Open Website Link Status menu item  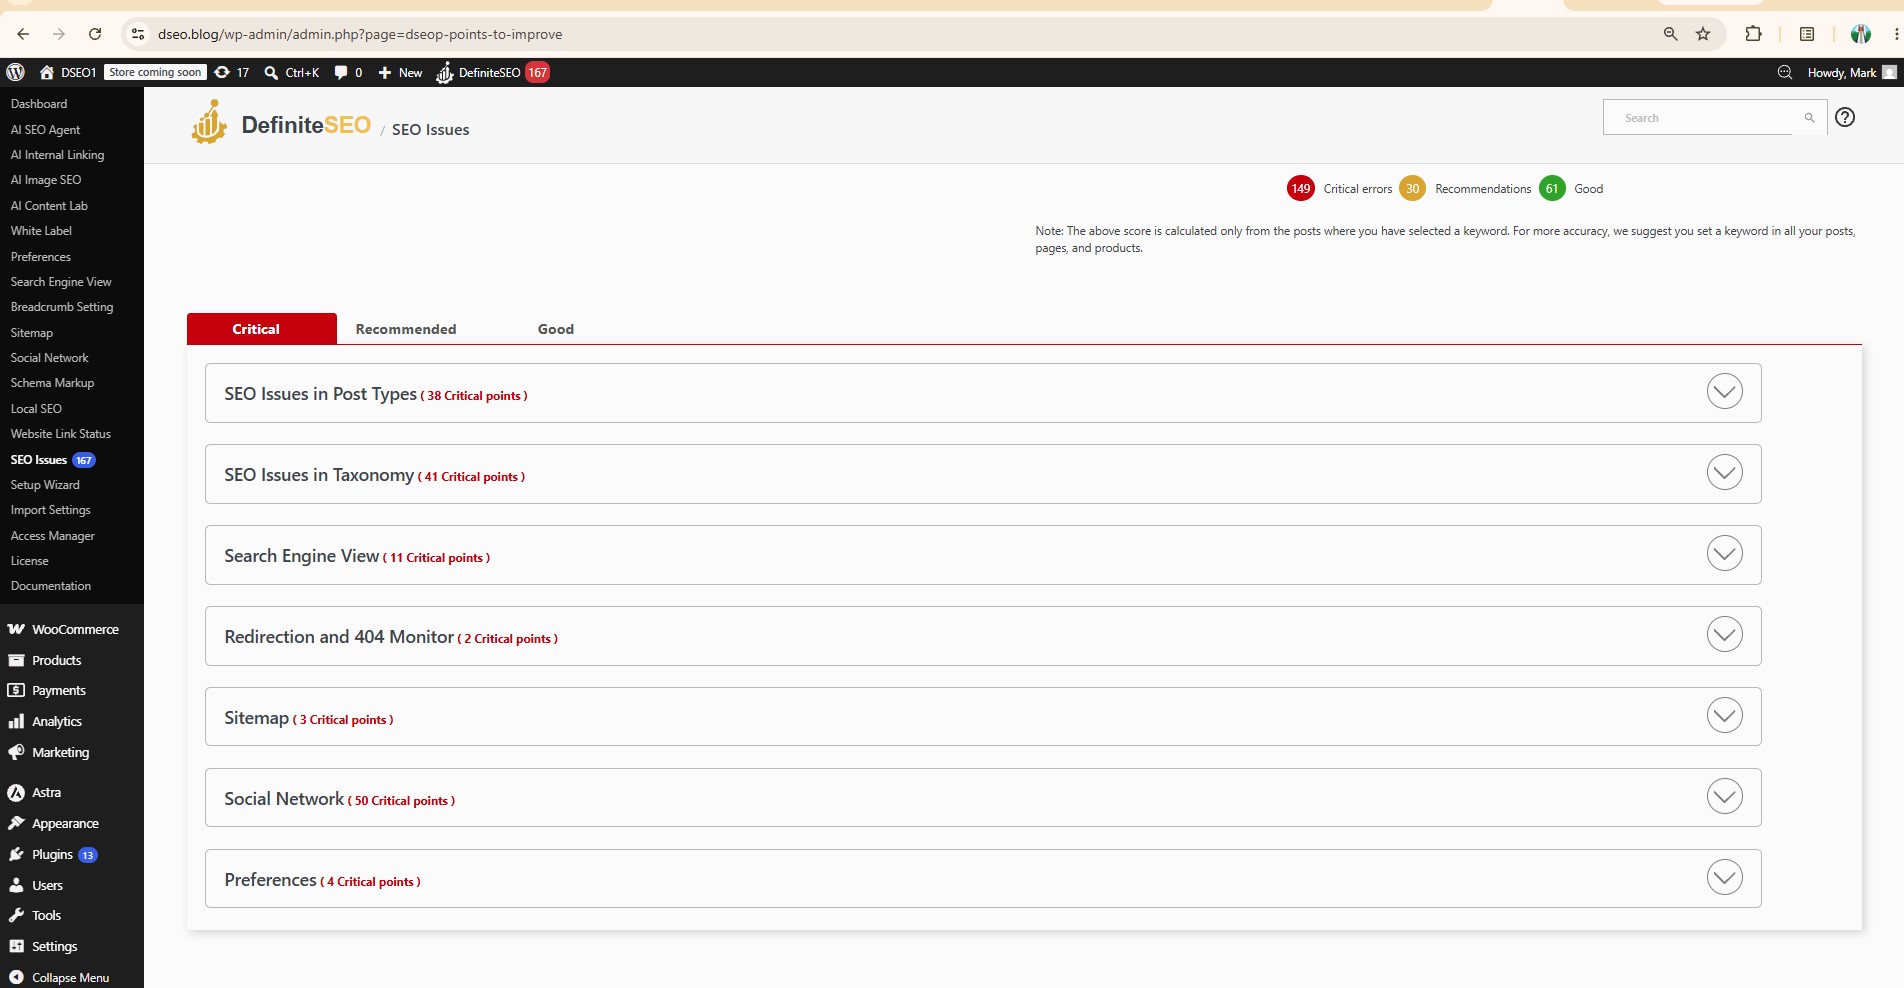click(x=60, y=434)
